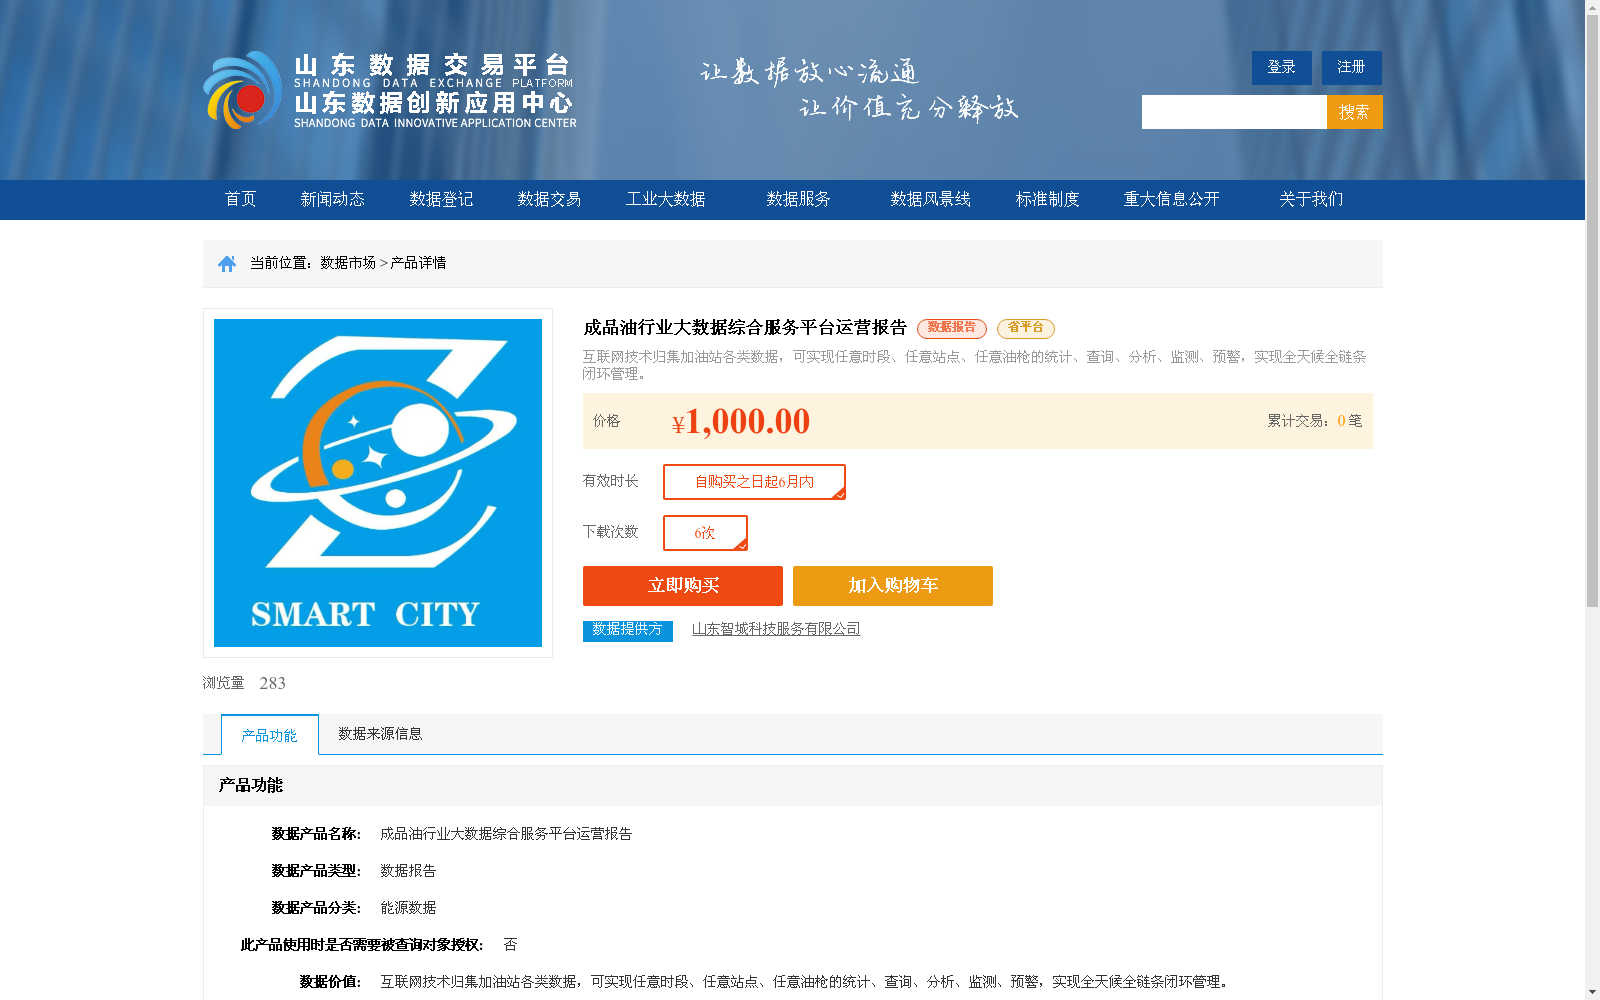Click the product title 成品油行业大数据综合服务平台运营报告

745,328
